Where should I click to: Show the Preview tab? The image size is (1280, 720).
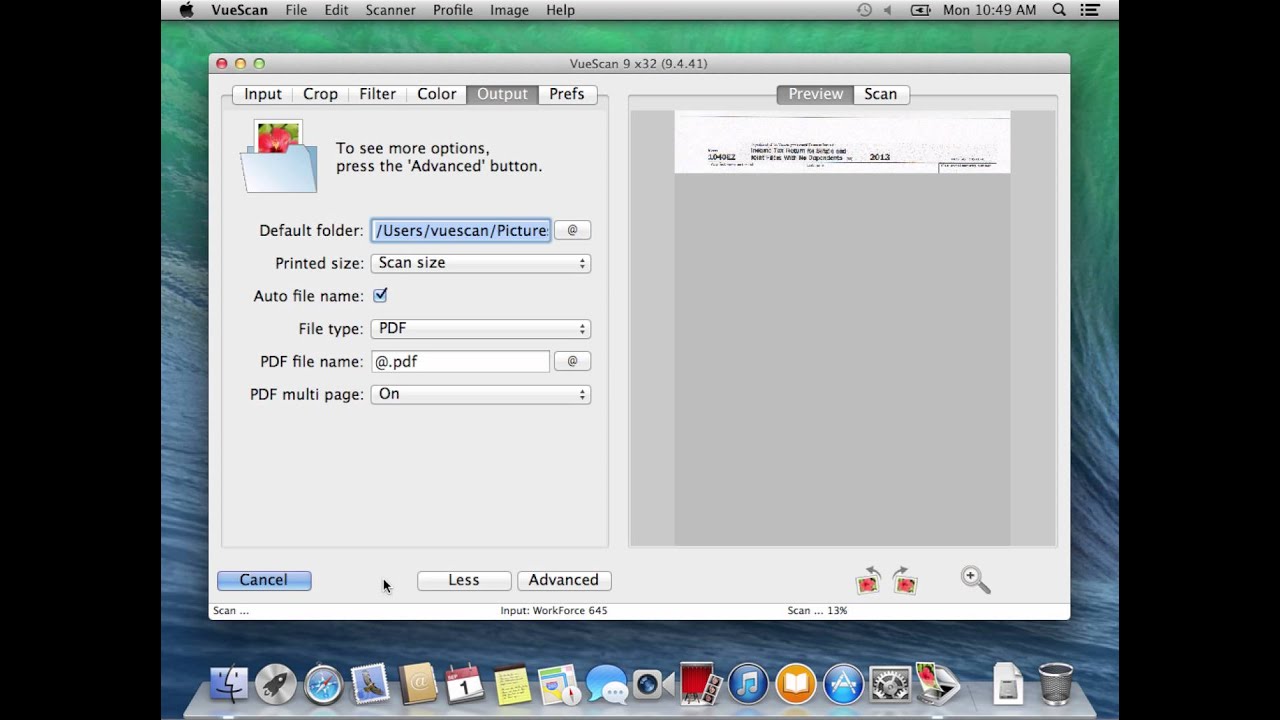(x=815, y=94)
